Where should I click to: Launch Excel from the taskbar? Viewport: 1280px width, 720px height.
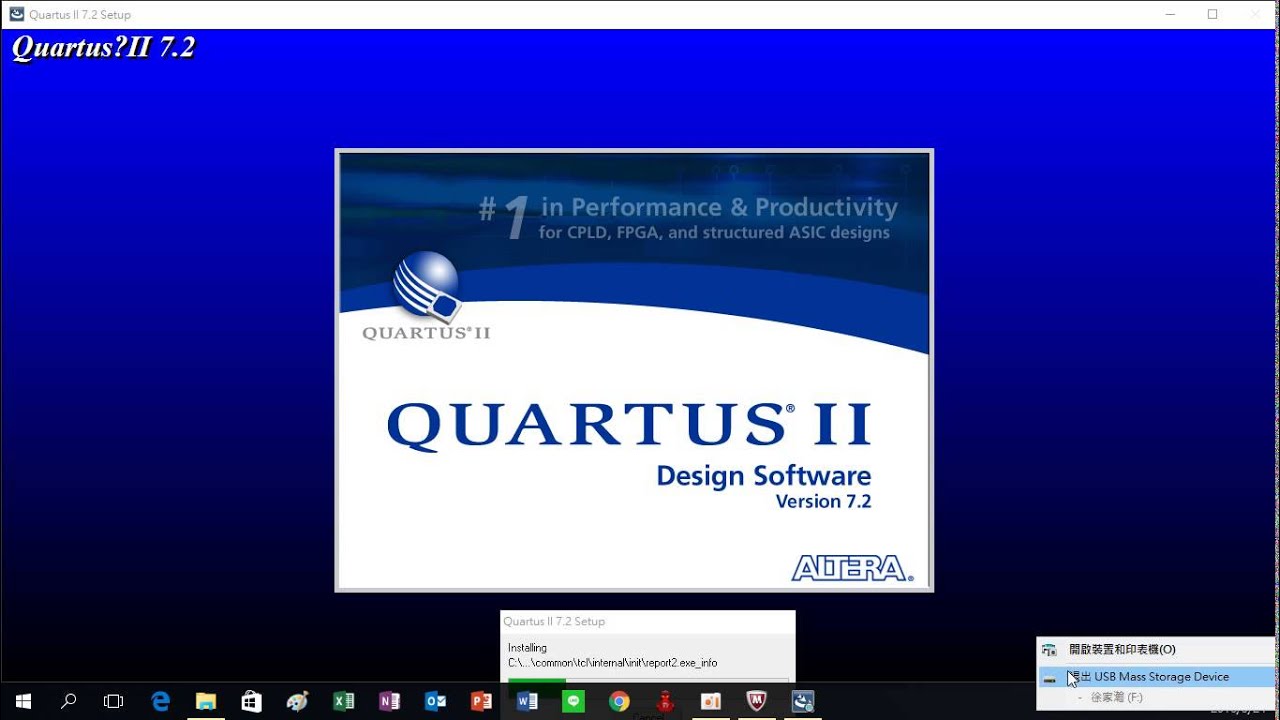coord(344,702)
